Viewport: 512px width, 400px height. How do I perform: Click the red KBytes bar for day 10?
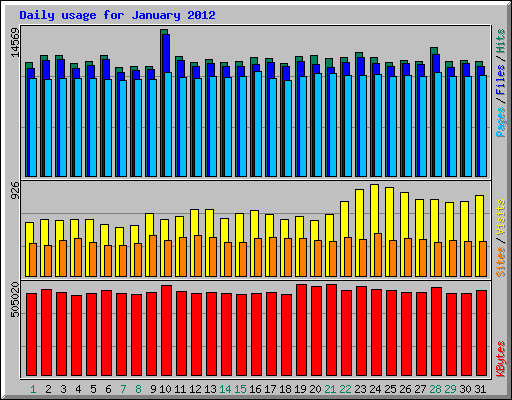point(166,330)
